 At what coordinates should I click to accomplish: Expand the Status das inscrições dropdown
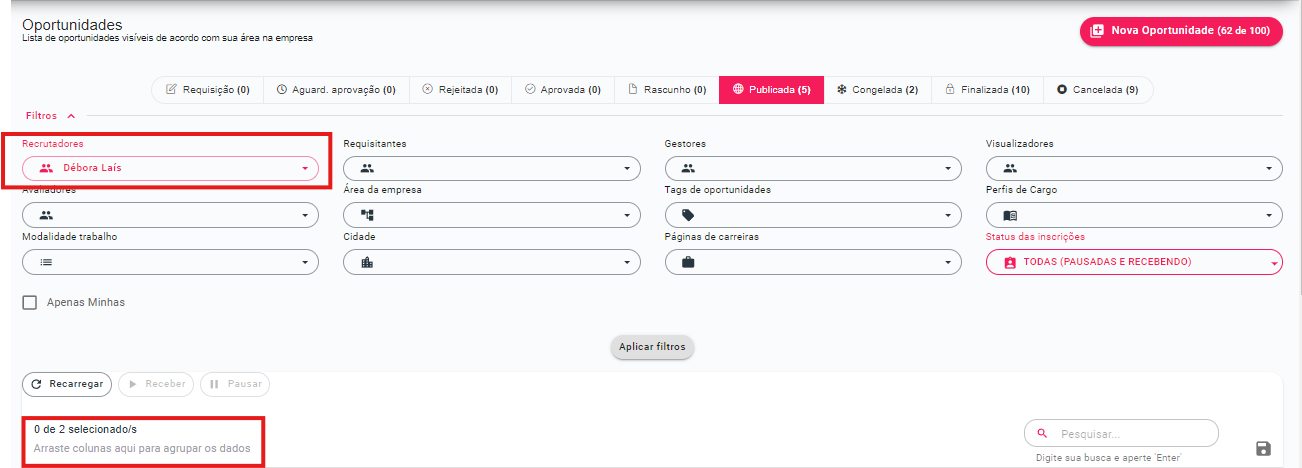(x=1134, y=262)
